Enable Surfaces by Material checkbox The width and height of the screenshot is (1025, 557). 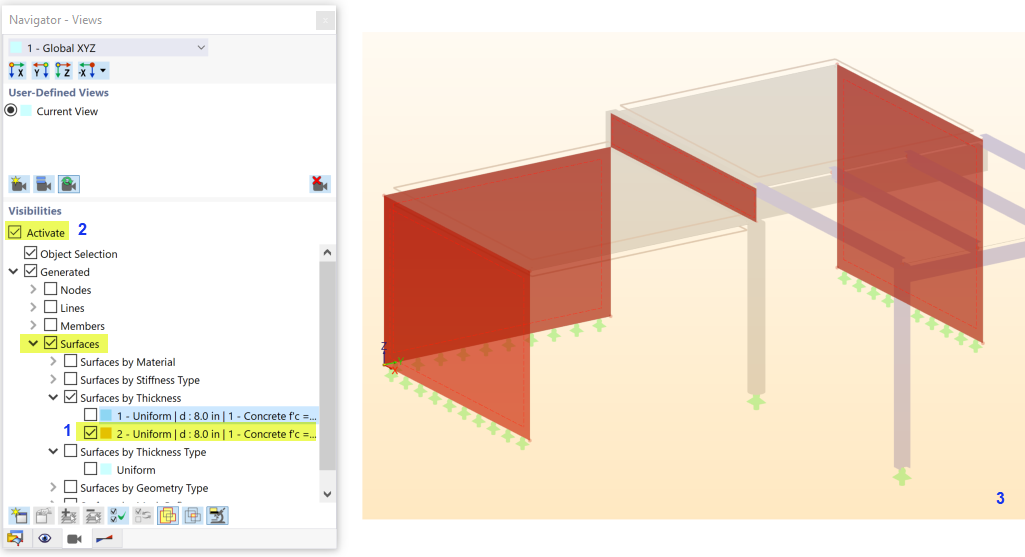point(71,361)
